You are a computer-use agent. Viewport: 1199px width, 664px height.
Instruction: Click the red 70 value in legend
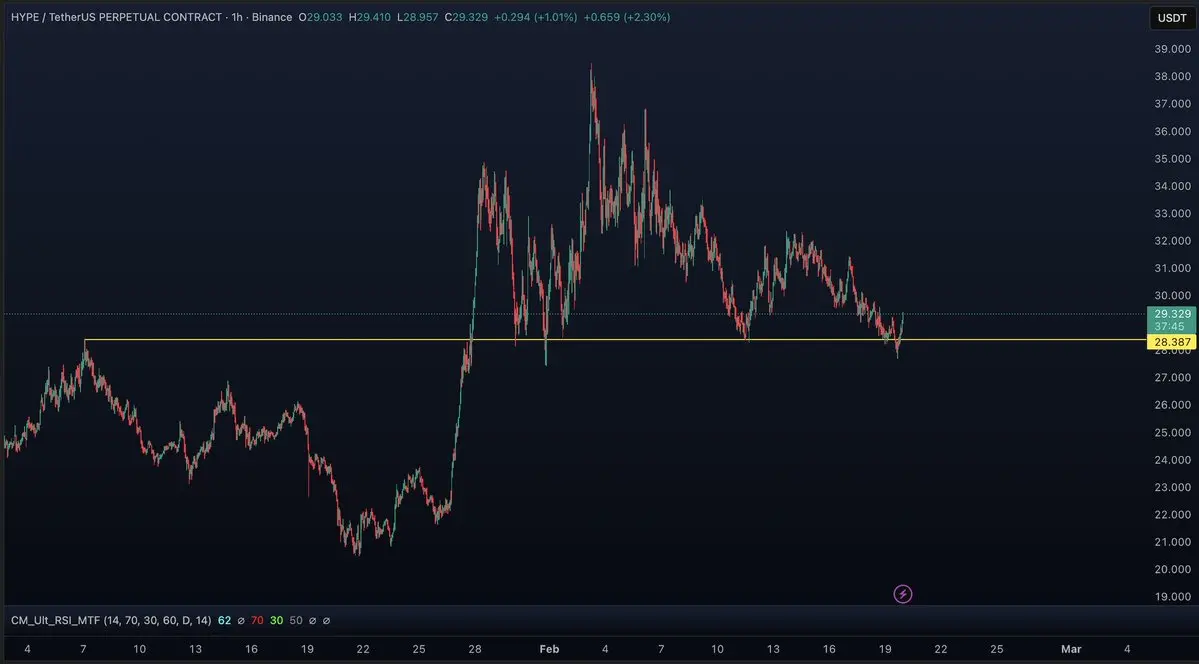click(x=258, y=620)
